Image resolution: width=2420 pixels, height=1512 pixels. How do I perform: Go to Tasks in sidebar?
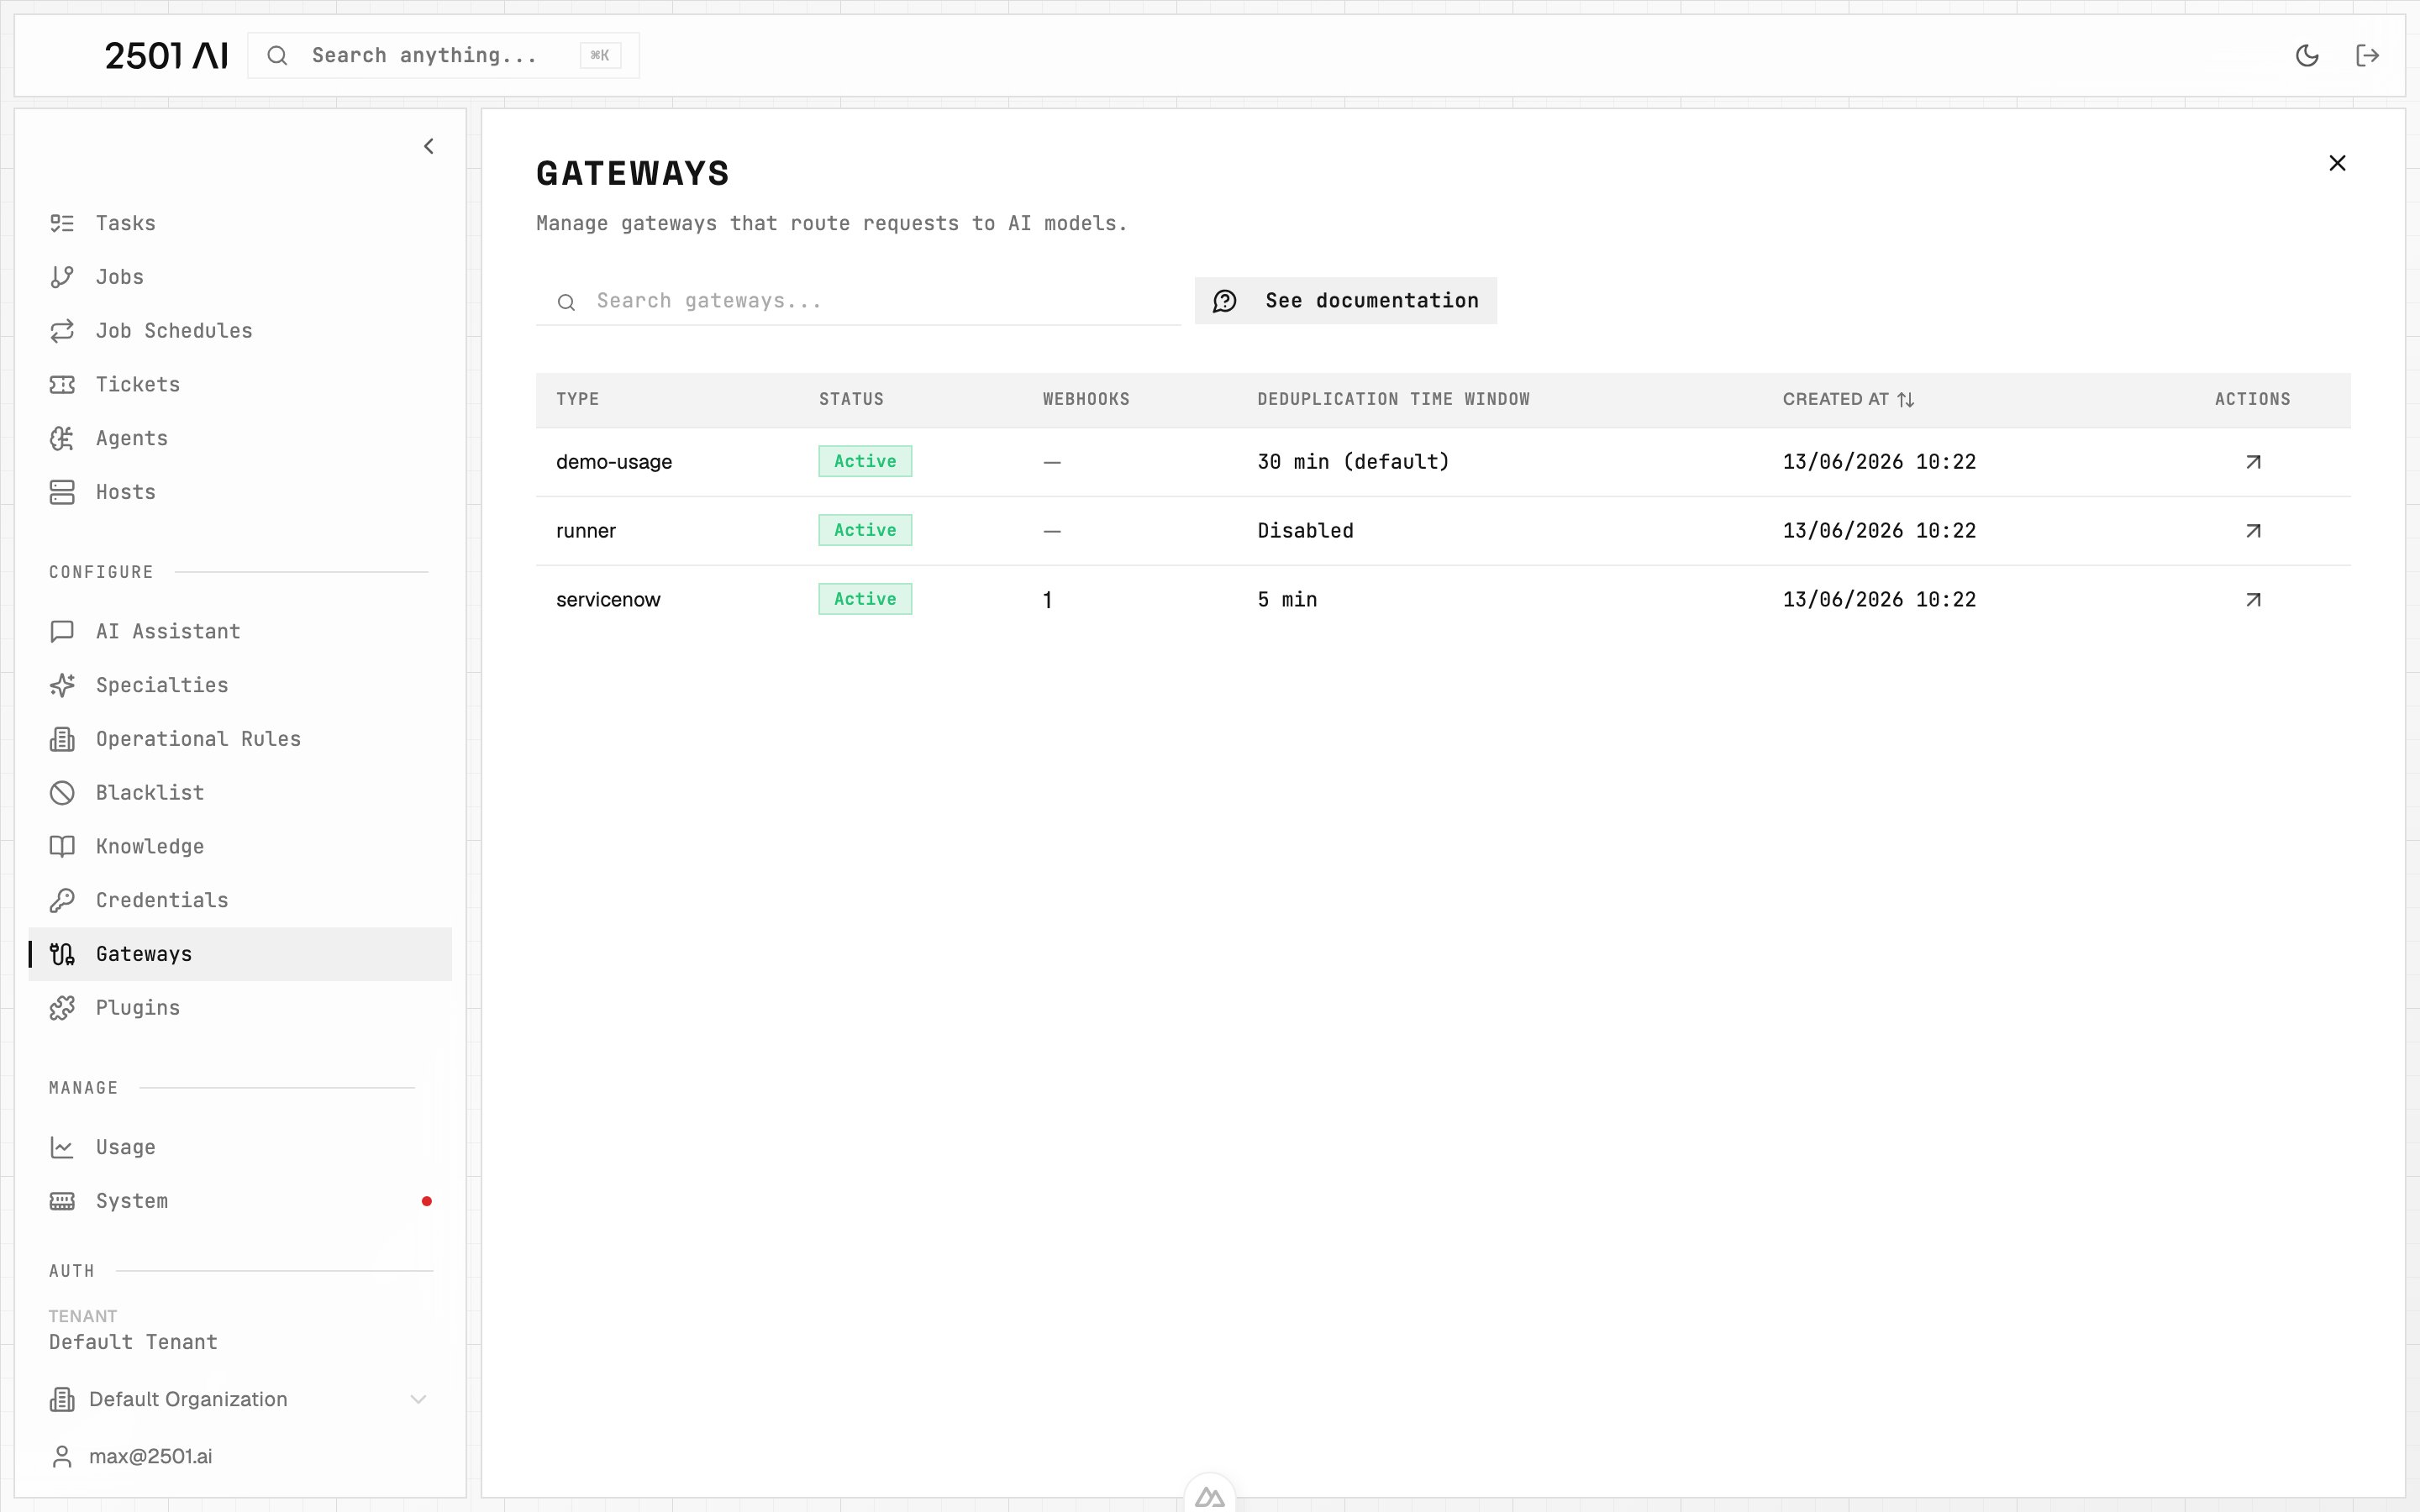point(240,223)
